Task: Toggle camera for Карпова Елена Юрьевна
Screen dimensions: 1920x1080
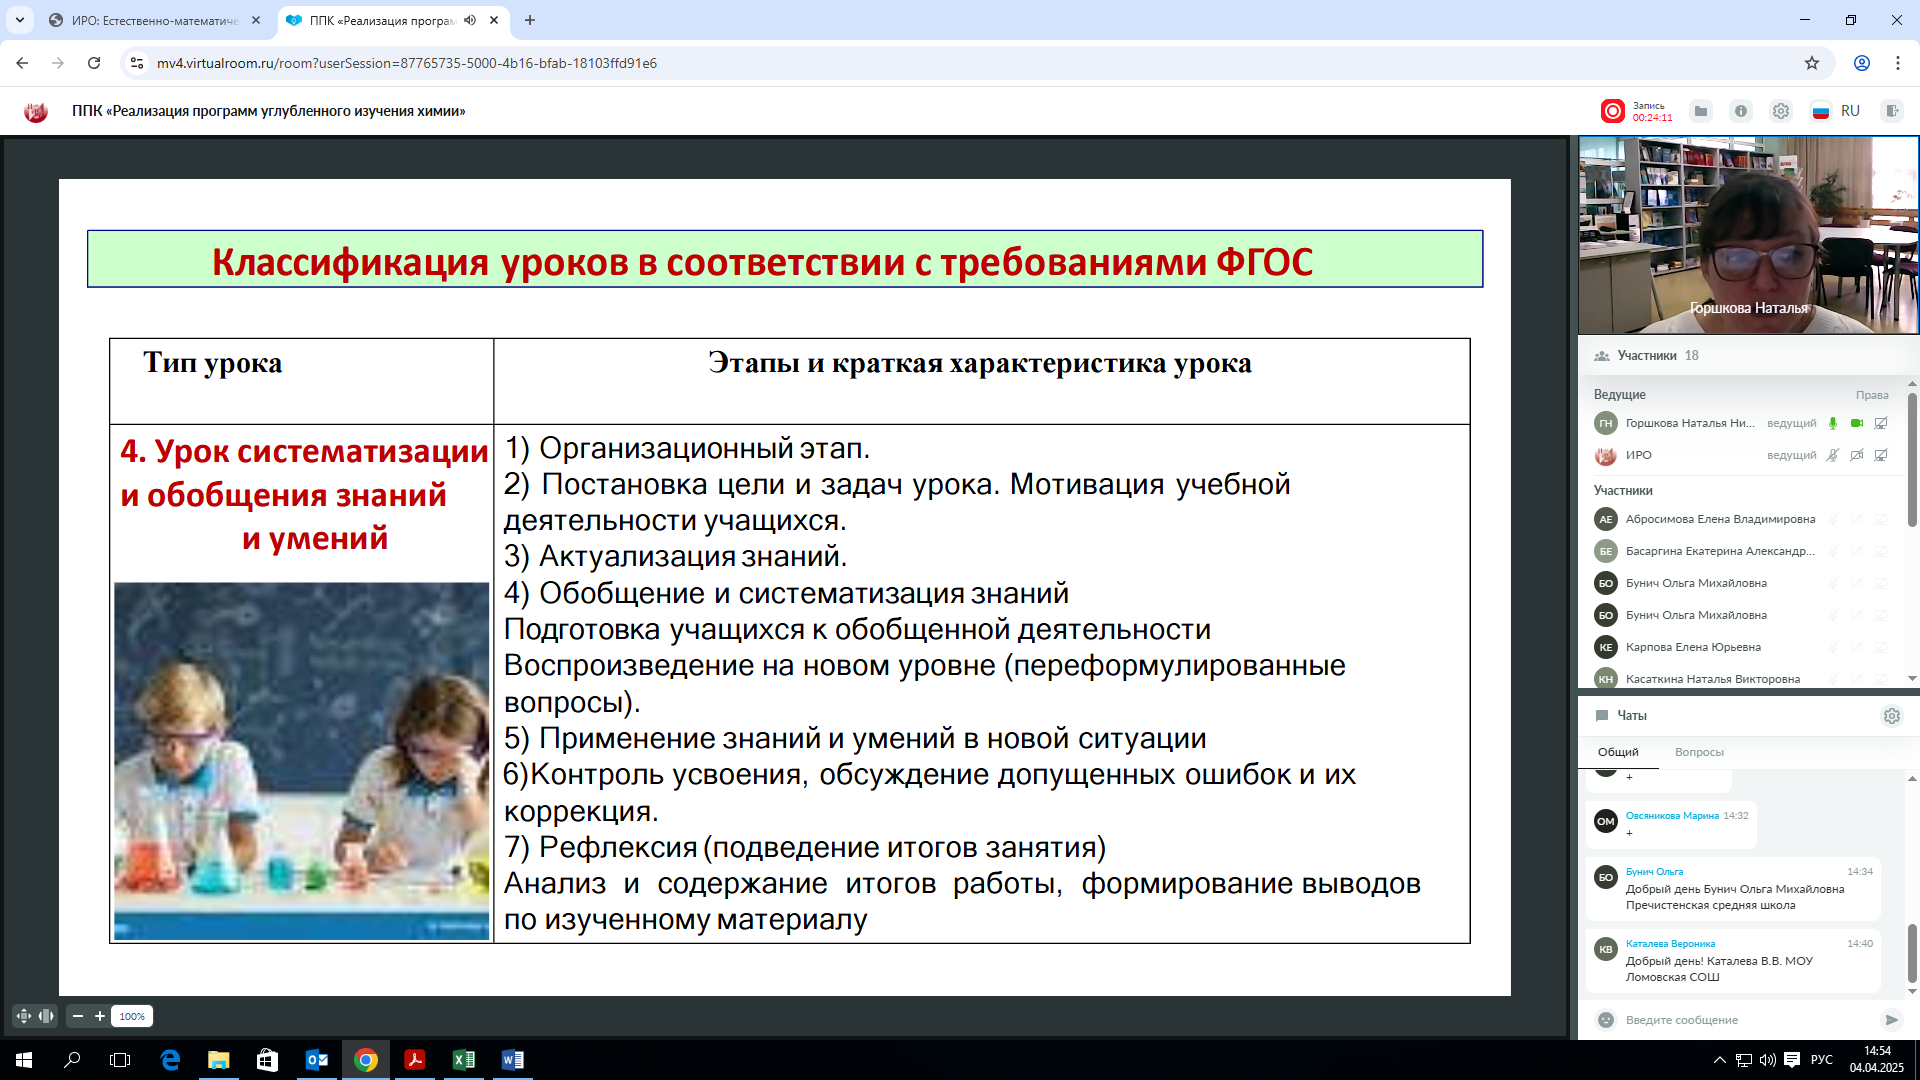Action: 1857,648
